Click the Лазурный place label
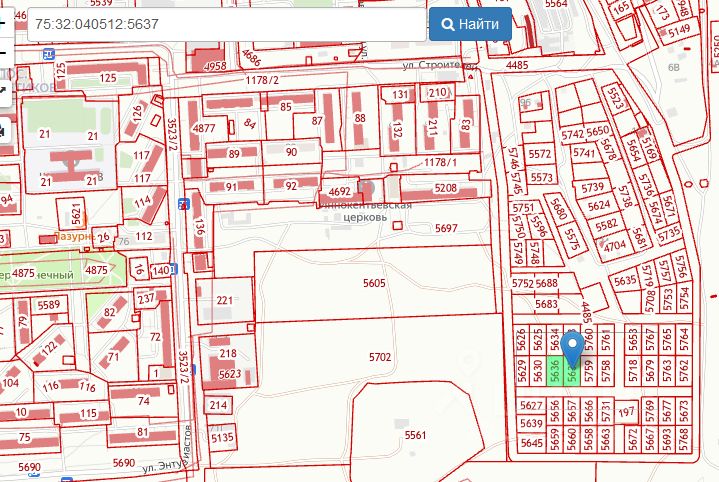The height and width of the screenshot is (482, 719). click(x=74, y=237)
